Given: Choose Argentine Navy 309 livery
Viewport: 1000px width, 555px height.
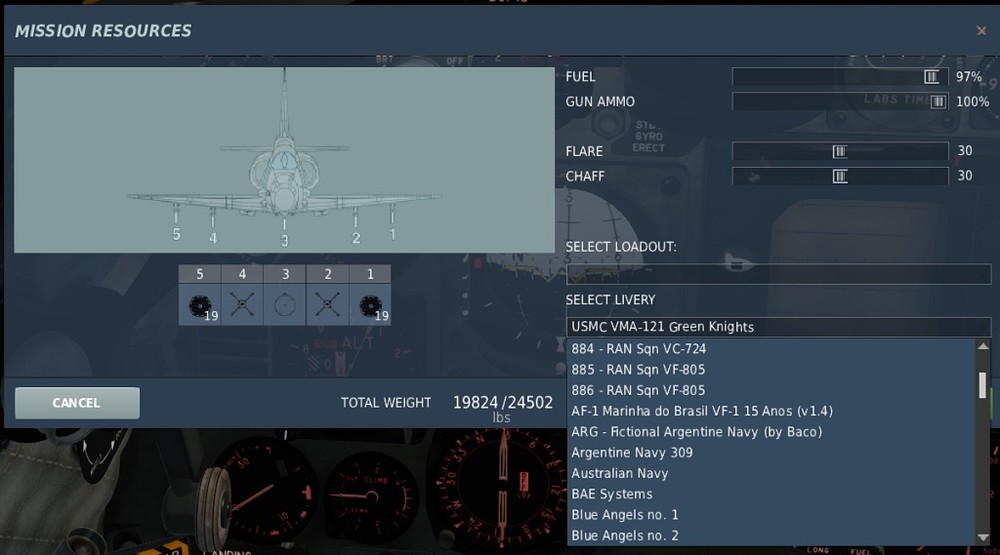Looking at the screenshot, I should (770, 452).
